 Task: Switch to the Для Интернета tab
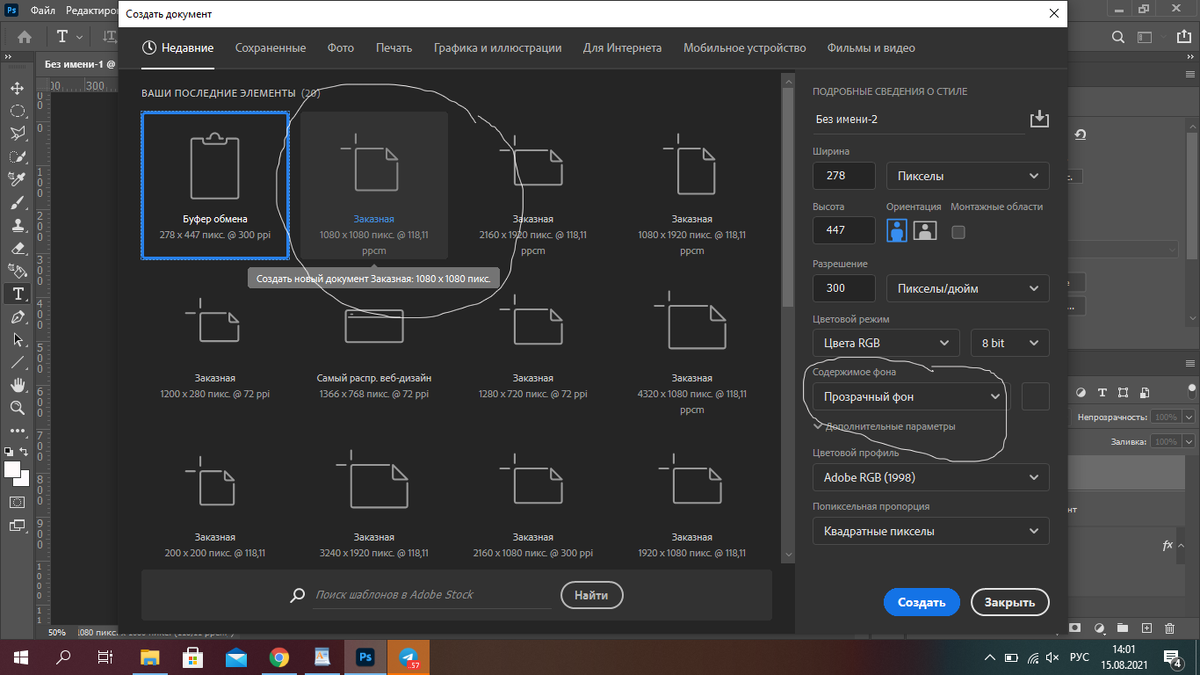(x=622, y=48)
